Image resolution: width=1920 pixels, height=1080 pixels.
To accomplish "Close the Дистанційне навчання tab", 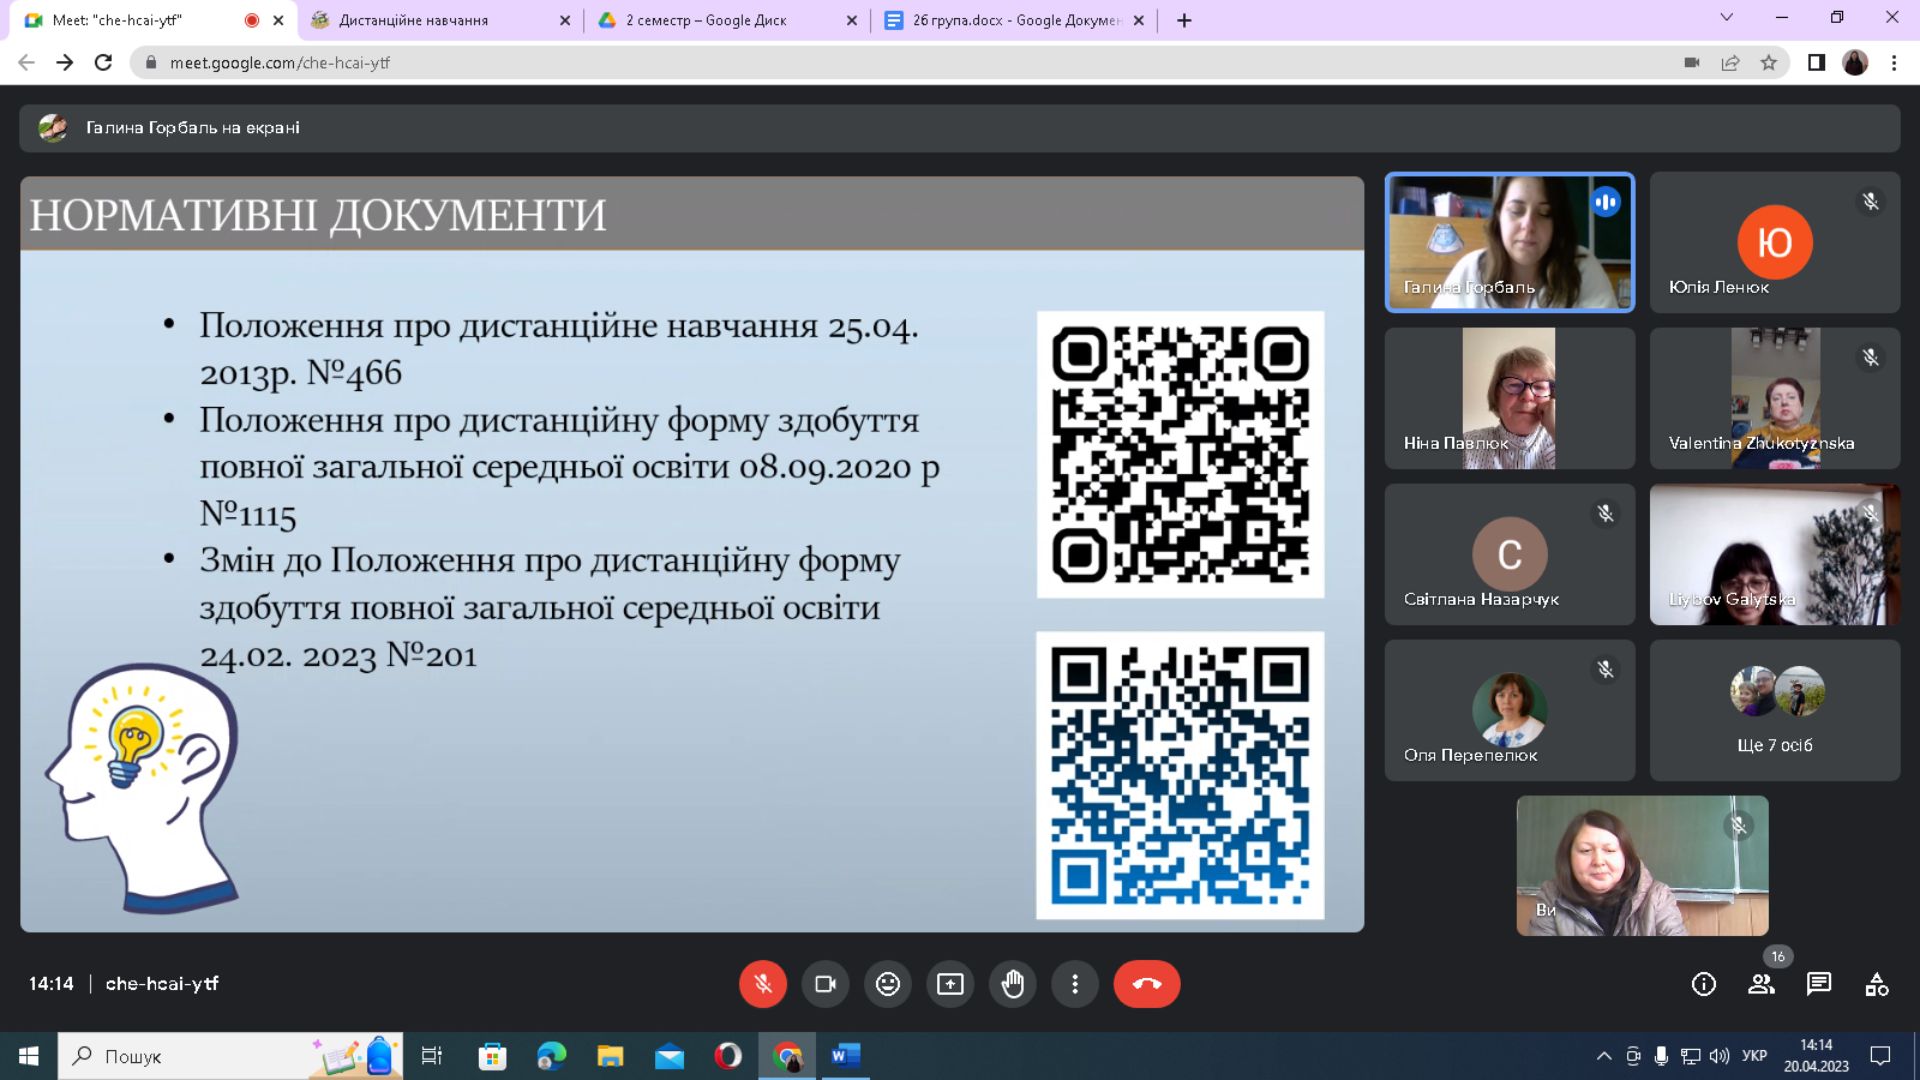I will click(x=565, y=20).
